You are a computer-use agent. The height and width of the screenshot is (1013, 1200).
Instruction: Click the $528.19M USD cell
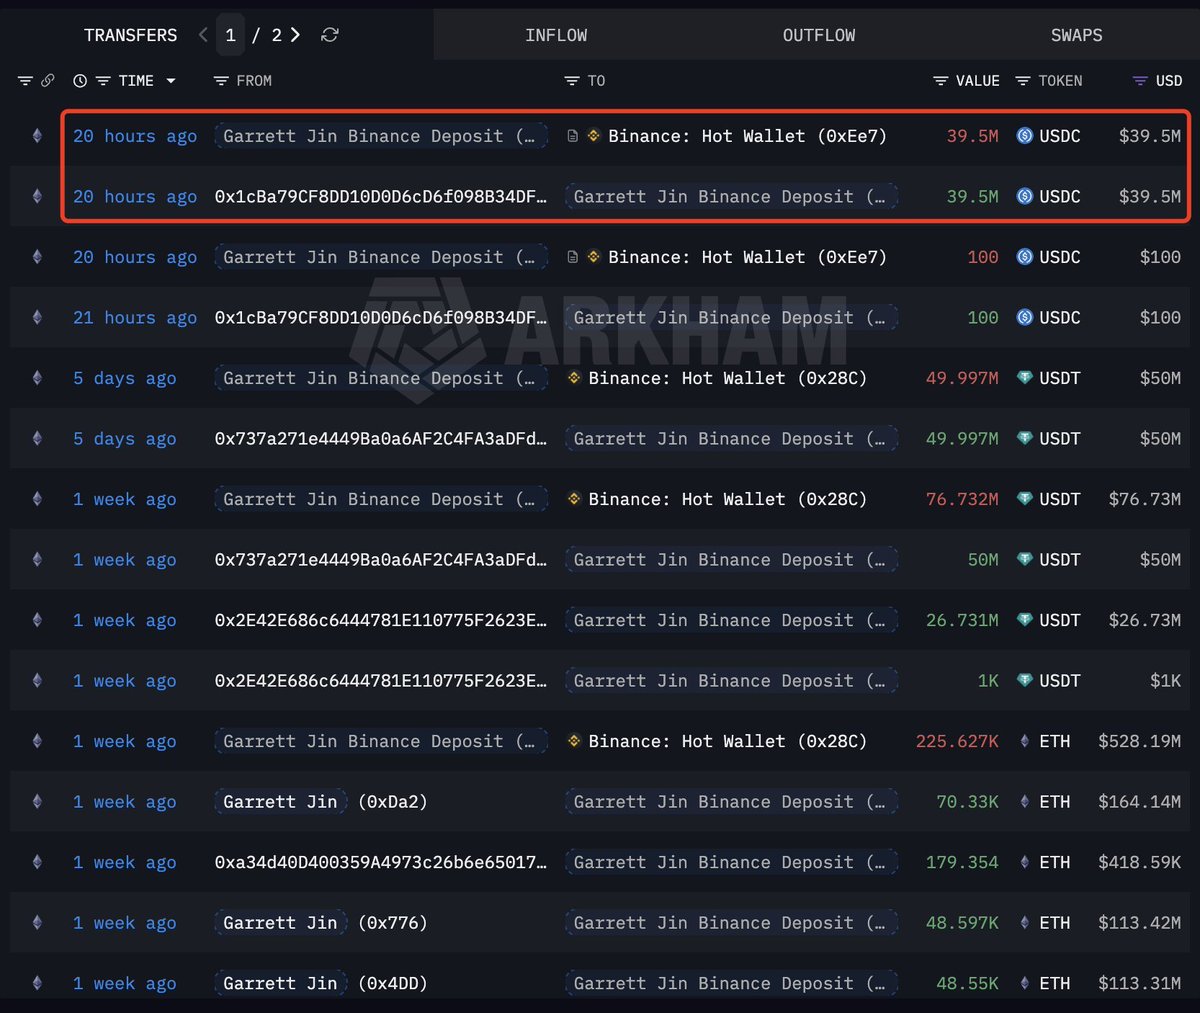[x=1139, y=741]
